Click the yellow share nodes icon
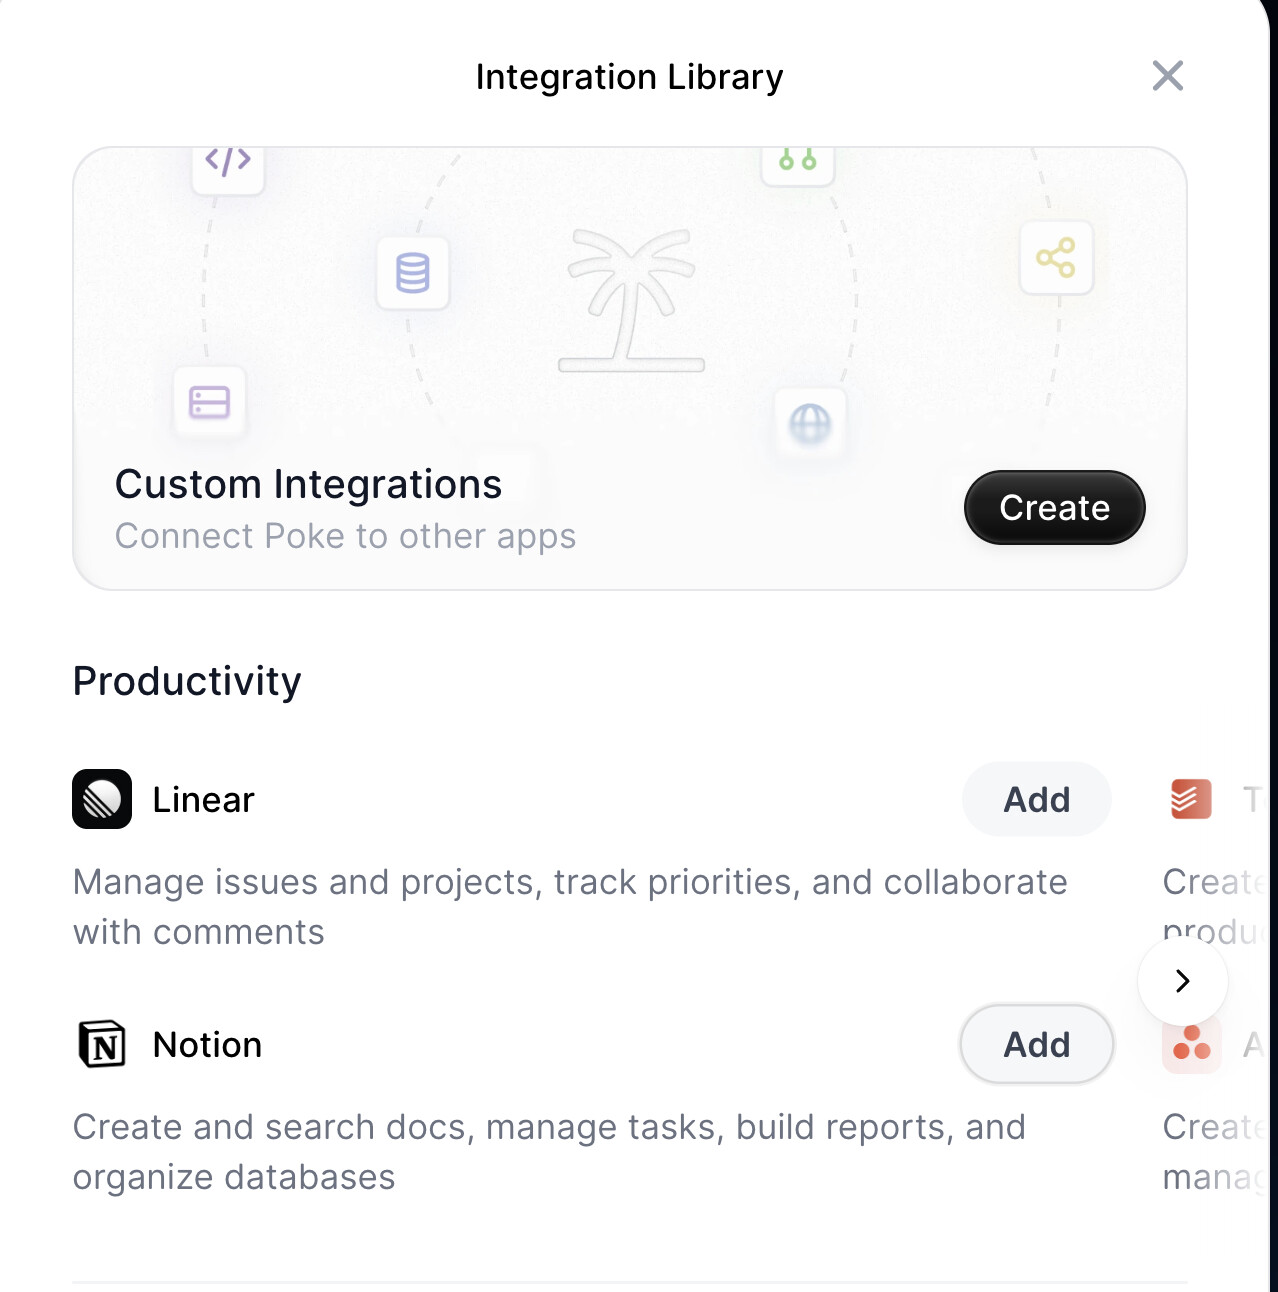This screenshot has height=1292, width=1278. 1056,258
